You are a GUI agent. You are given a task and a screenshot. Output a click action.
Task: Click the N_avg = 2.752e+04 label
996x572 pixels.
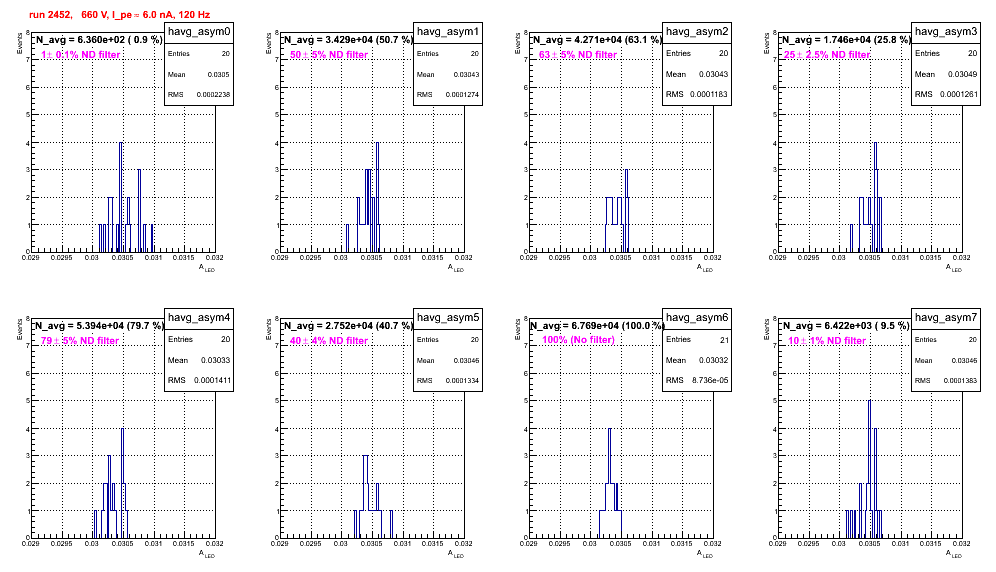348,326
